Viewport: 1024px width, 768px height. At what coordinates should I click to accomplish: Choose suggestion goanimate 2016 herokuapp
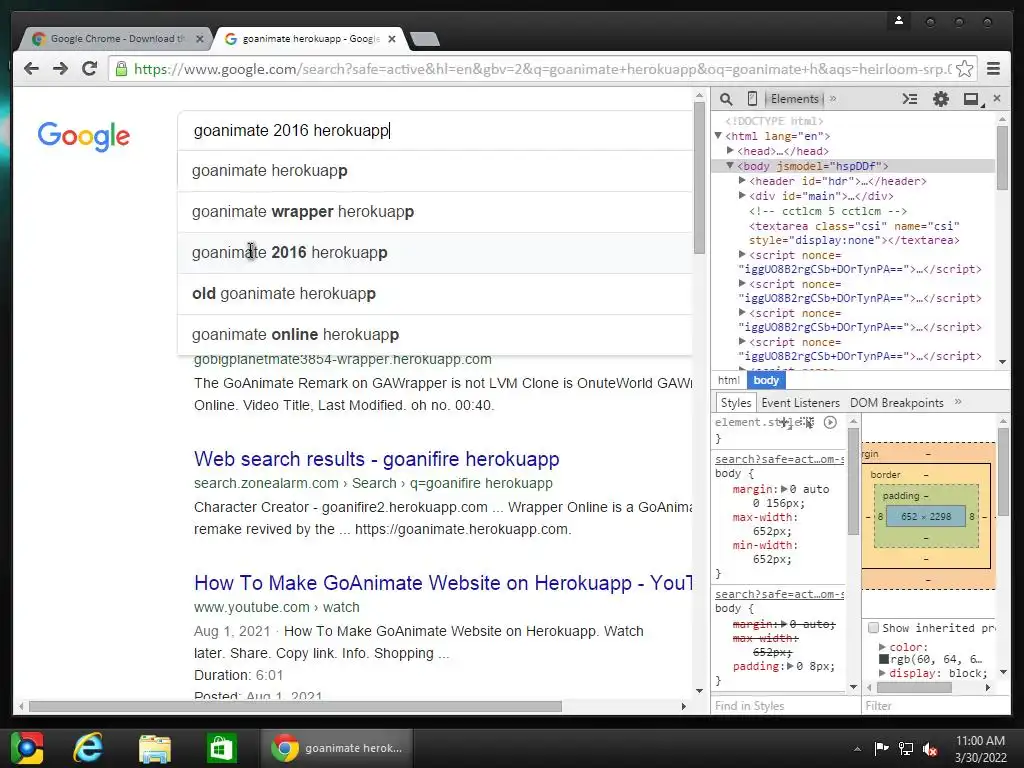coord(435,253)
